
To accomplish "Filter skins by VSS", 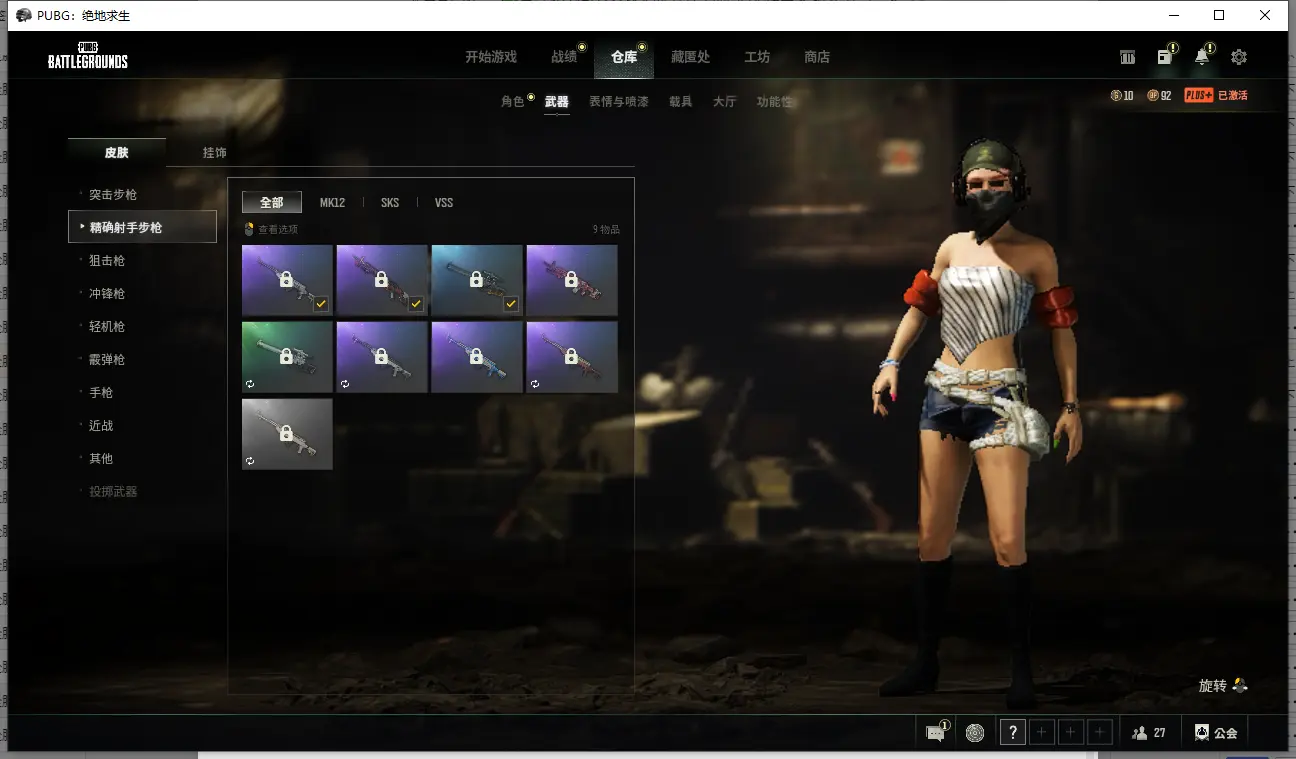I will coord(444,202).
